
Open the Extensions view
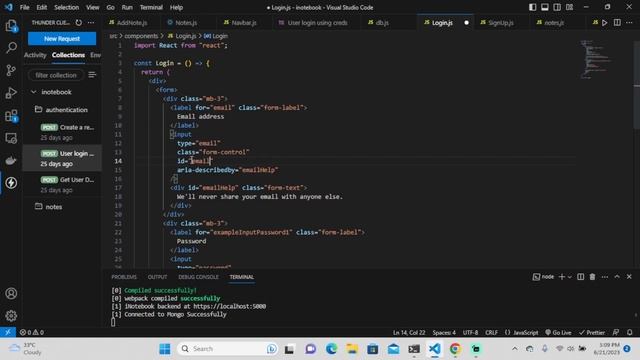(11, 116)
